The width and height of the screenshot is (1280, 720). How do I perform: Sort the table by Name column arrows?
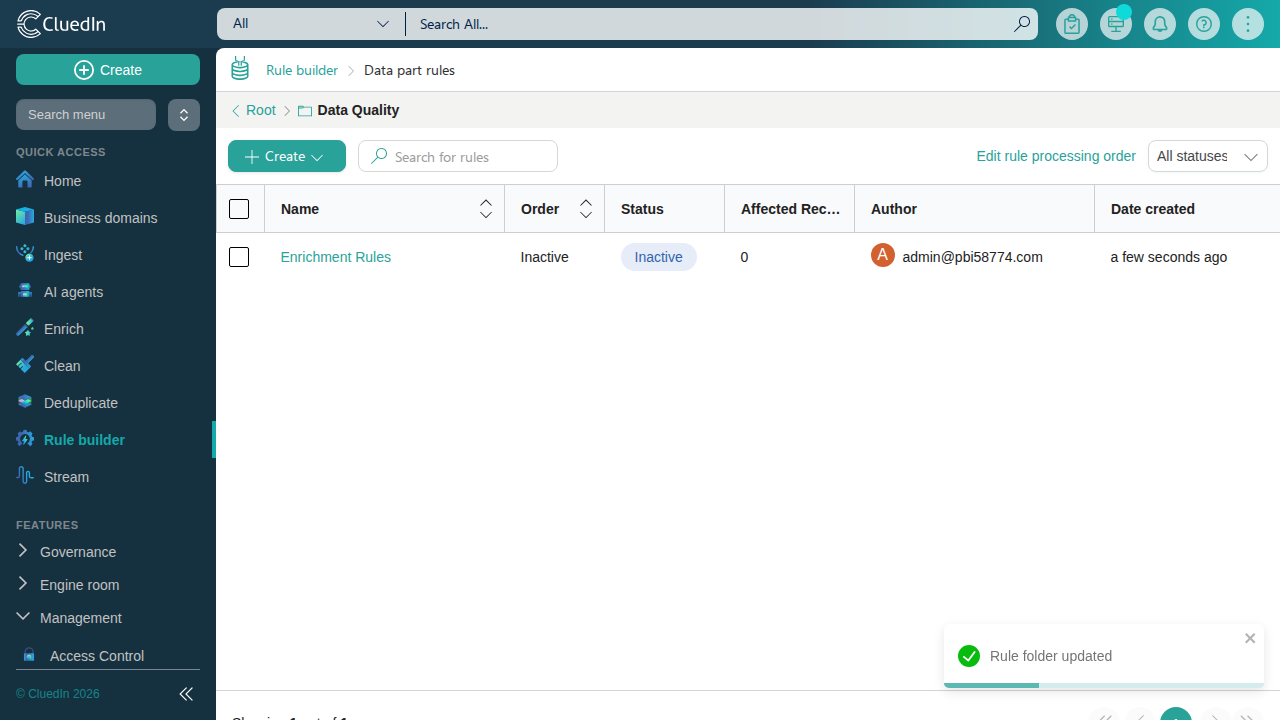[486, 209]
